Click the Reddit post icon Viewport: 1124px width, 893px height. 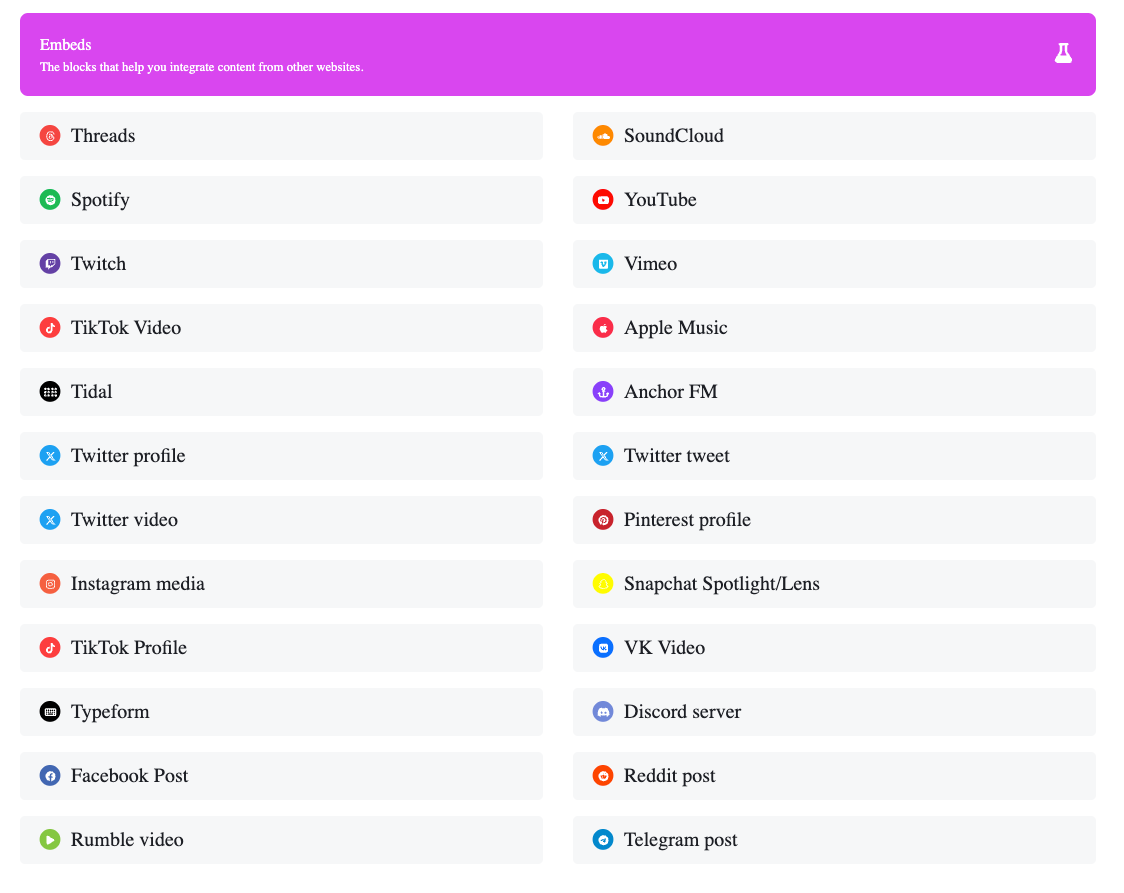pos(603,775)
